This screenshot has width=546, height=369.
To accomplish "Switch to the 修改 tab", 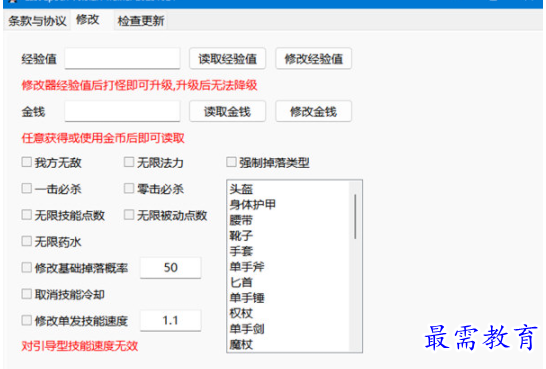I will (88, 20).
